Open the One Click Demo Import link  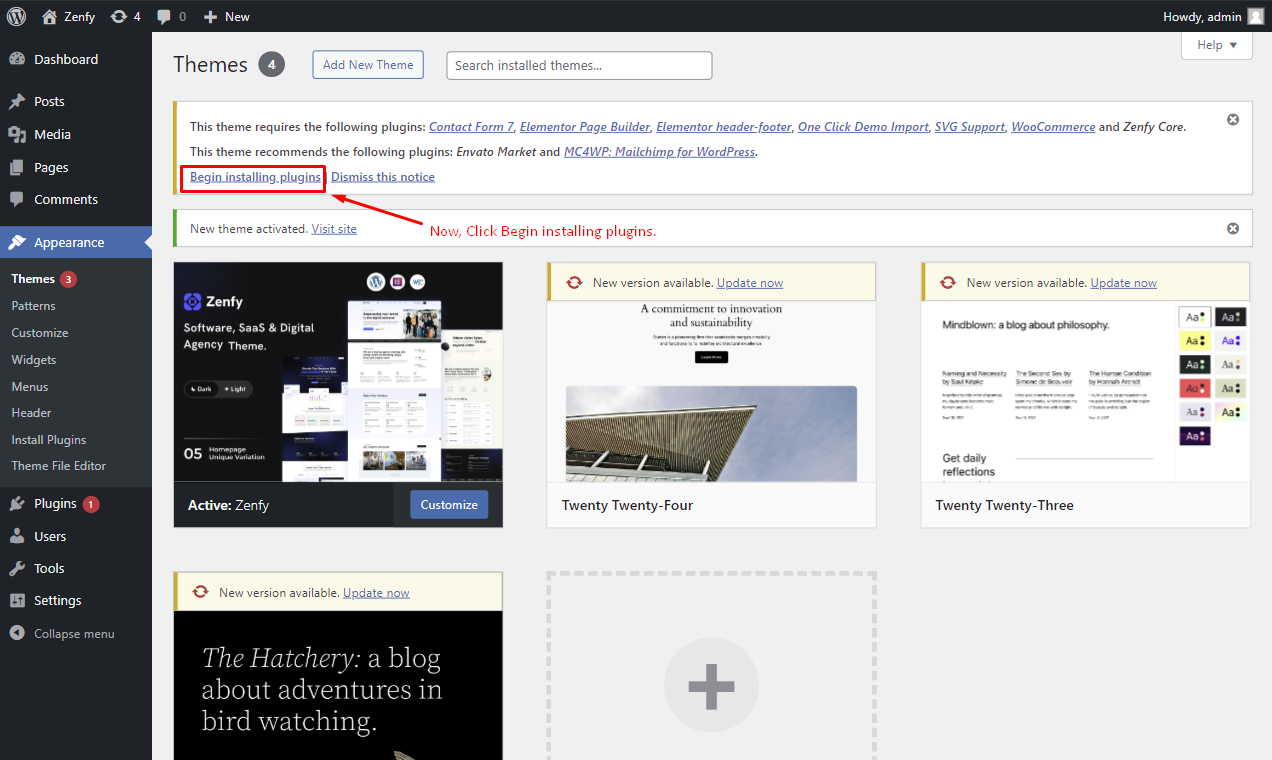pos(863,127)
